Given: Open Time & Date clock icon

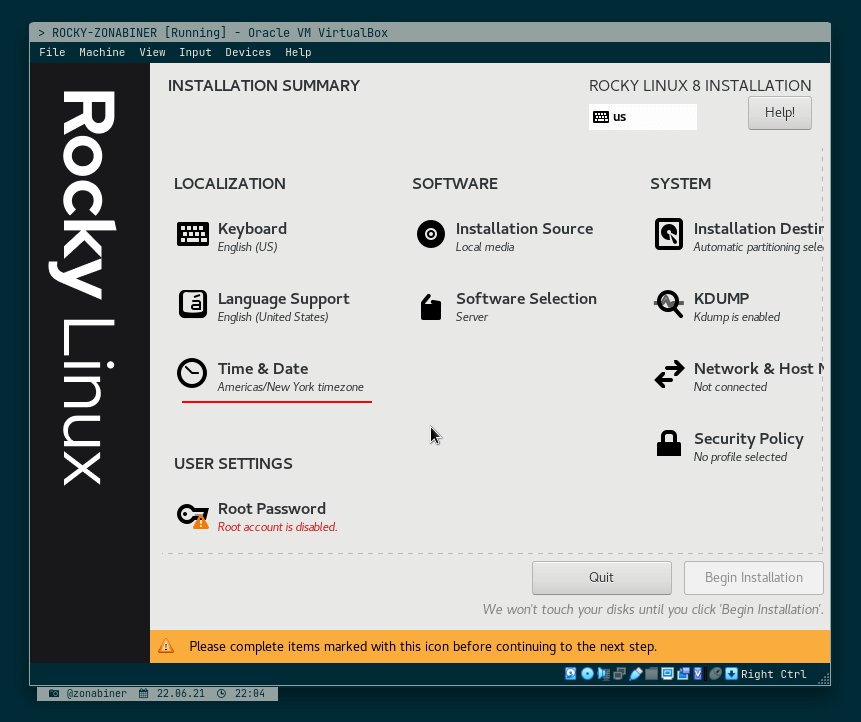Looking at the screenshot, I should click(192, 373).
